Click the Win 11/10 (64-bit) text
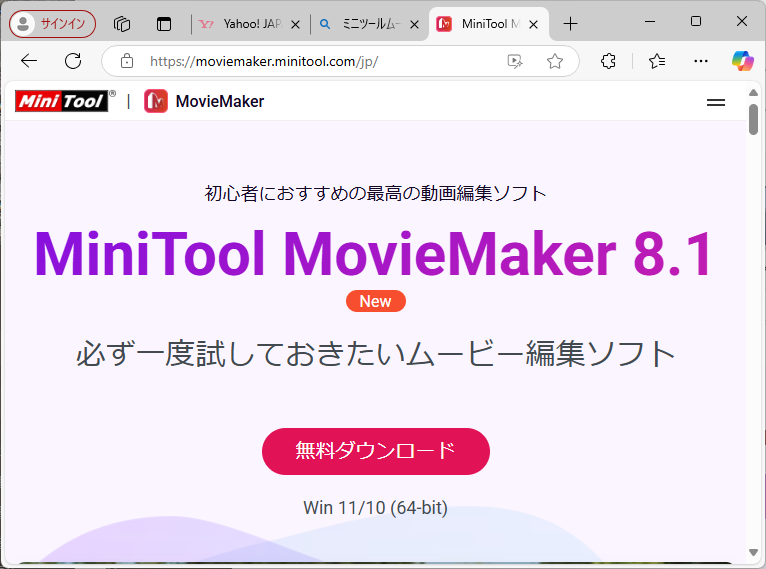The height and width of the screenshot is (569, 766). (375, 507)
